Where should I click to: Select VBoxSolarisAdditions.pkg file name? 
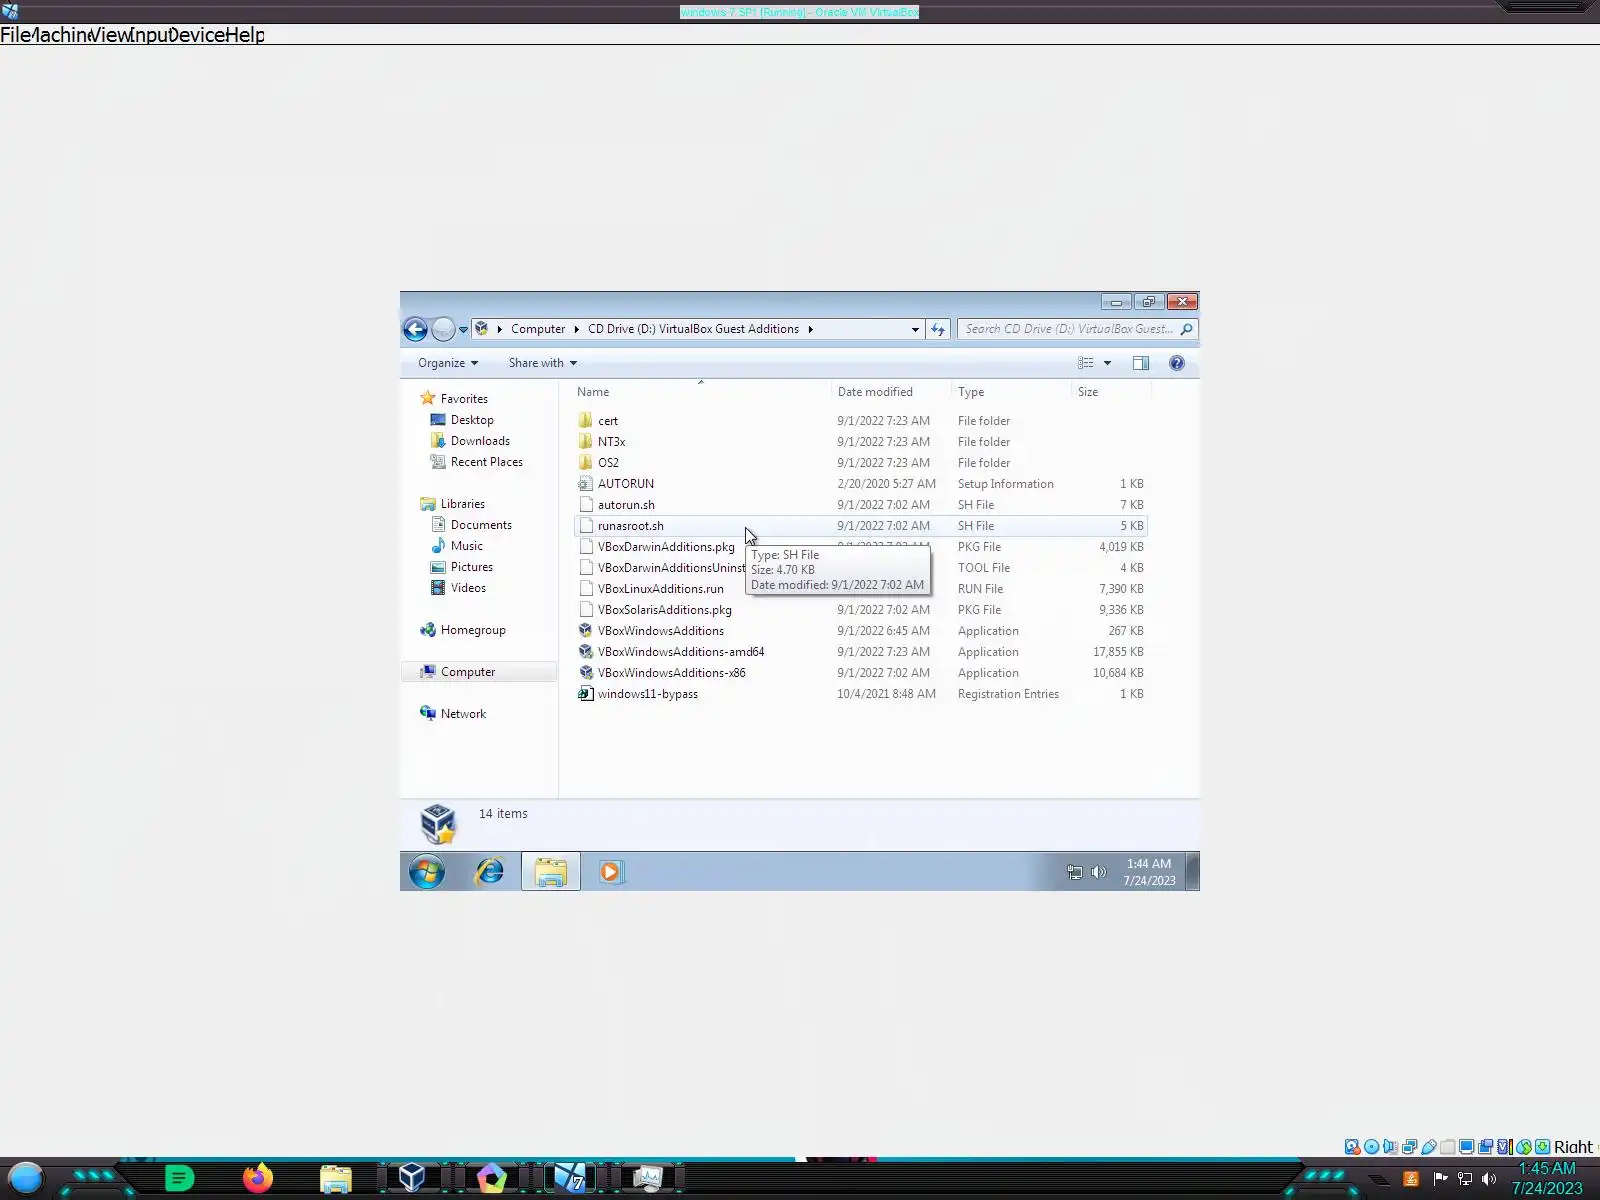pyautogui.click(x=665, y=610)
